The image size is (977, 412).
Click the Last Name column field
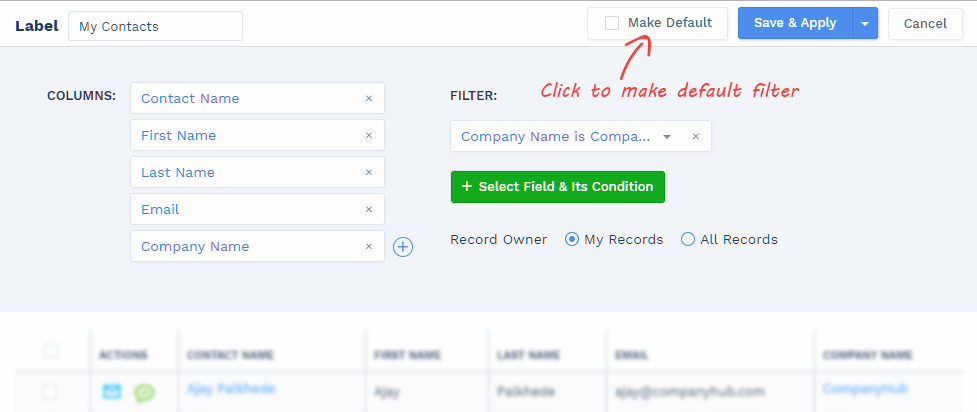pyautogui.click(x=257, y=172)
